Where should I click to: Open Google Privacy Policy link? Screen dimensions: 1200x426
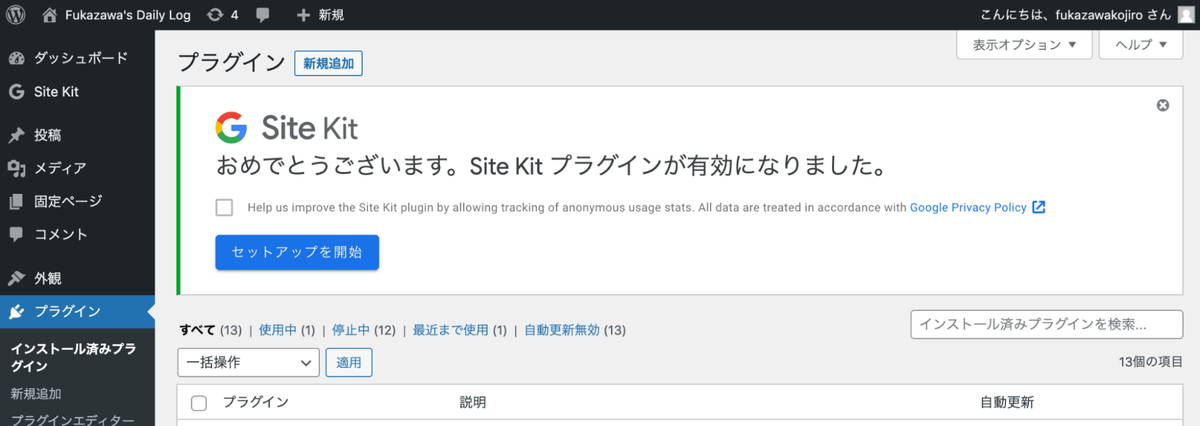coord(968,208)
